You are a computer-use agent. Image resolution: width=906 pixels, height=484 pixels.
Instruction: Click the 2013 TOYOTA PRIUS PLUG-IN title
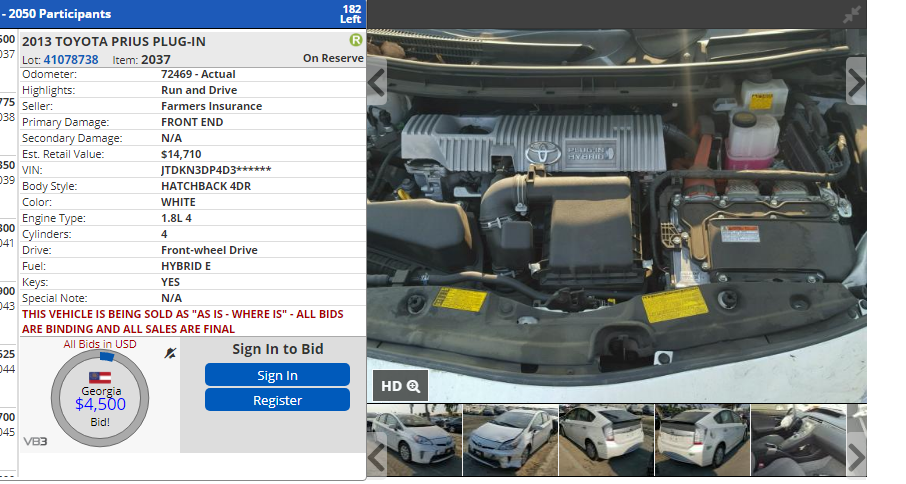pos(114,42)
